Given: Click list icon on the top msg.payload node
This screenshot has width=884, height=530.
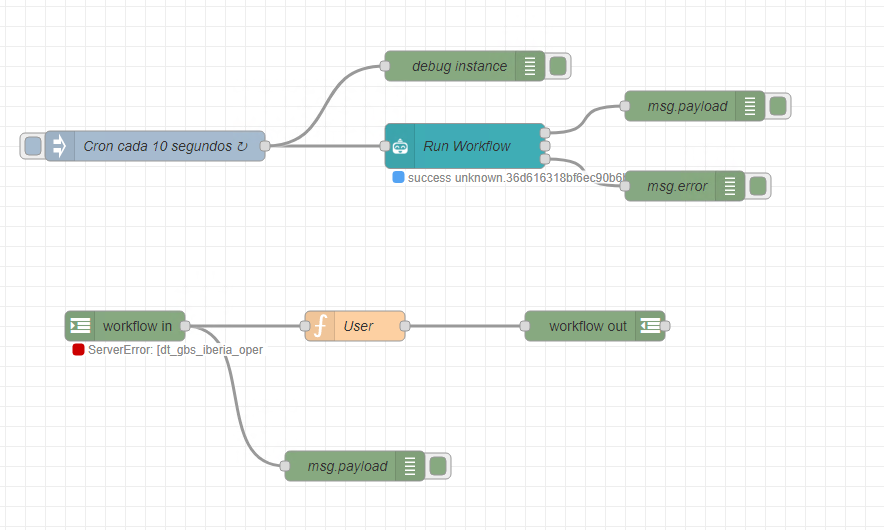Looking at the screenshot, I should point(750,106).
